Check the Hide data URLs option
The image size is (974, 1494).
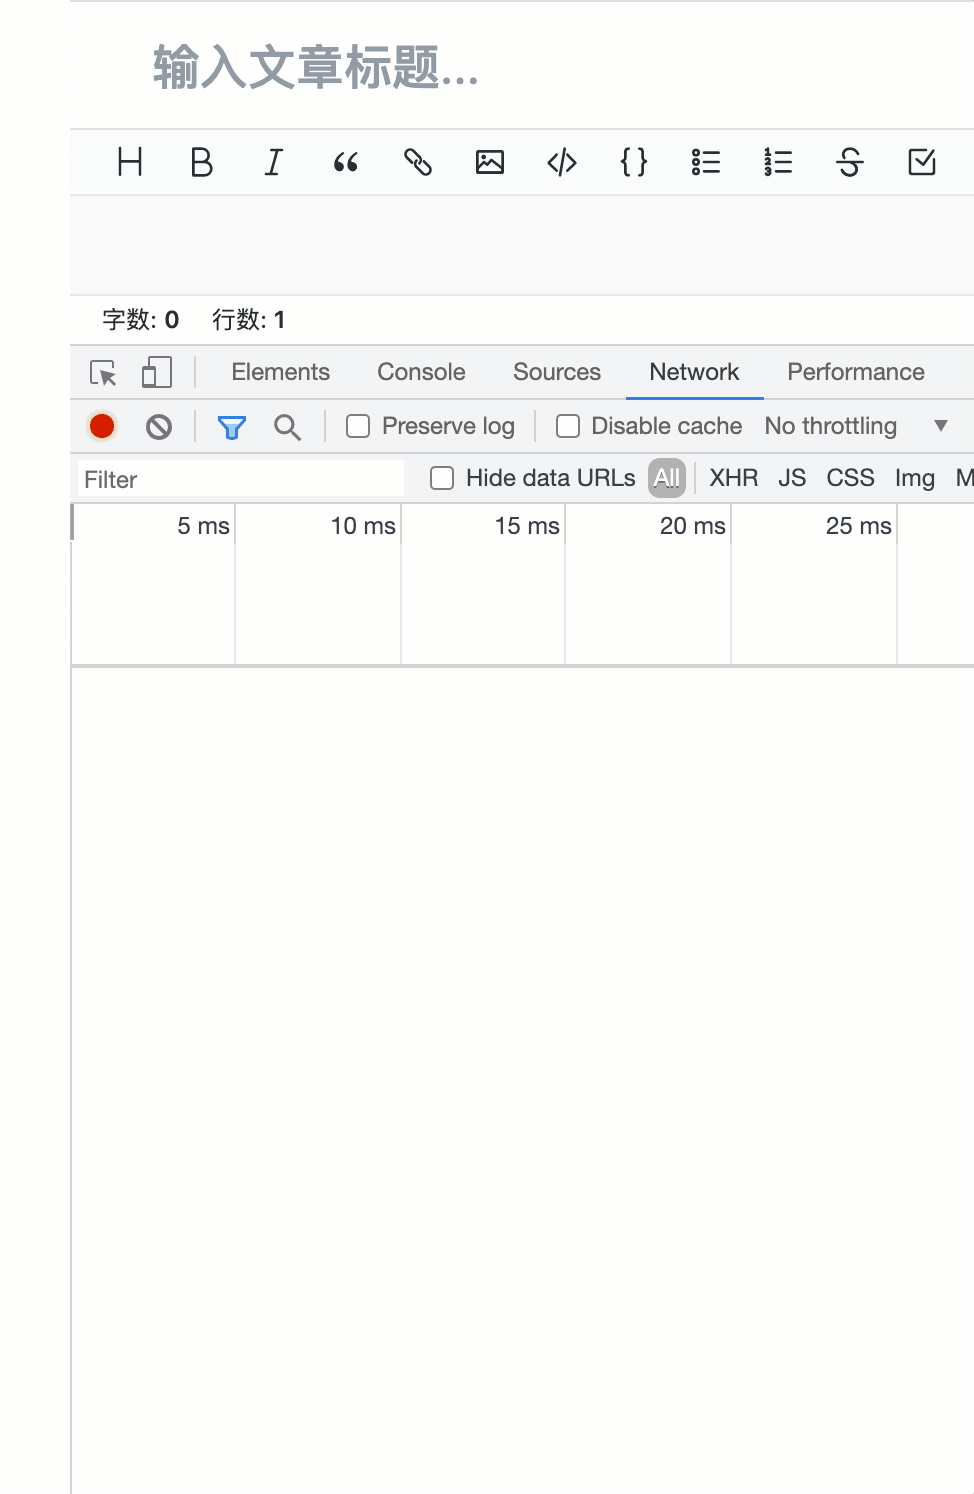tap(442, 478)
